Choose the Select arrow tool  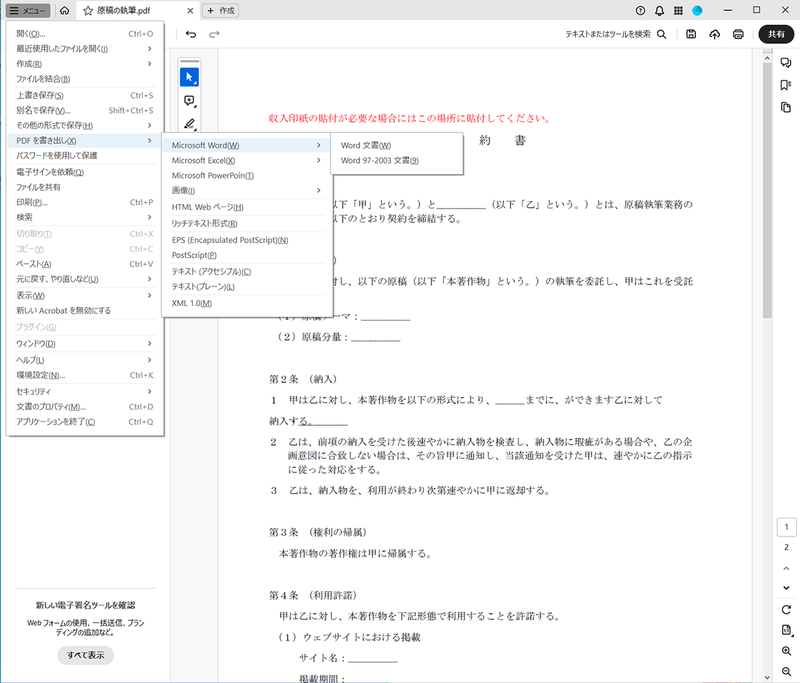(x=189, y=77)
